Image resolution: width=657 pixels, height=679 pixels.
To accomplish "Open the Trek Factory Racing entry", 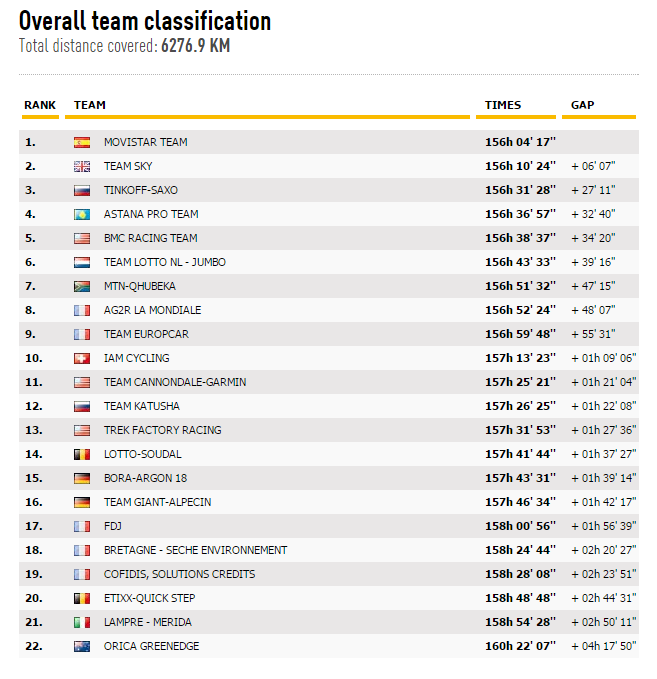I will [x=163, y=430].
